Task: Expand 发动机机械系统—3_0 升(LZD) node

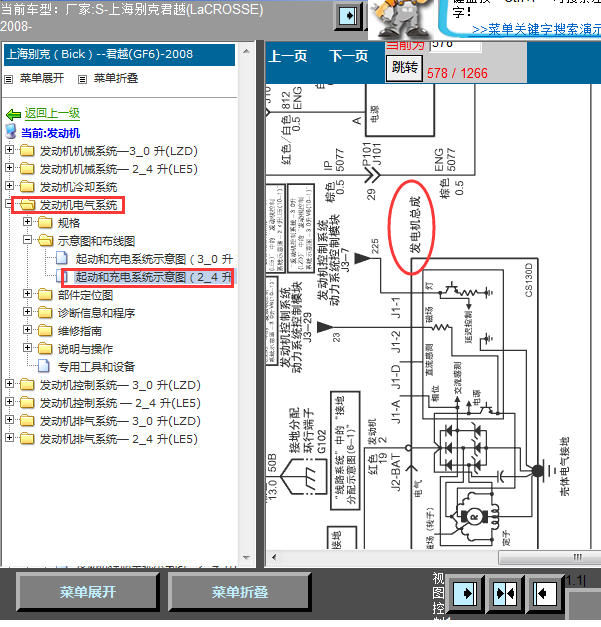Action: coord(9,150)
